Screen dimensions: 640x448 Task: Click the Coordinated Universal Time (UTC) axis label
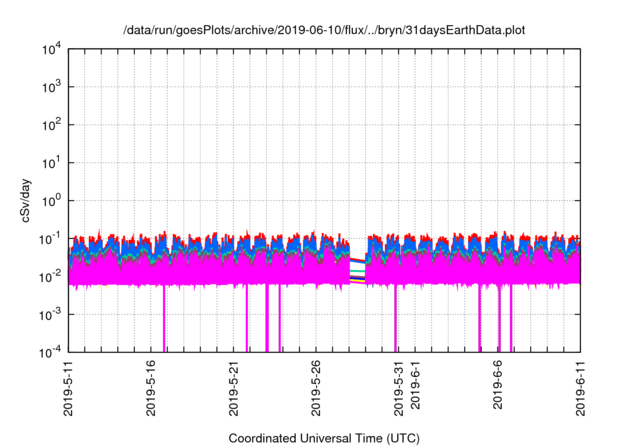324,438
